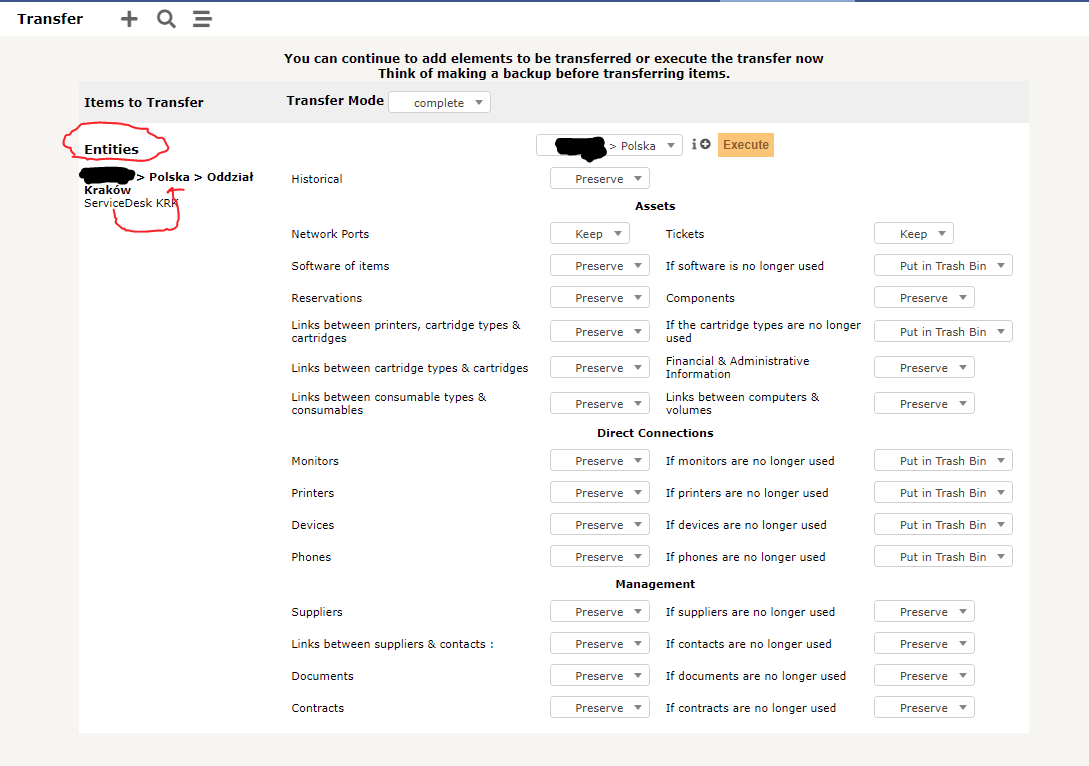Open the Network Ports Keep dropdown

(x=590, y=232)
